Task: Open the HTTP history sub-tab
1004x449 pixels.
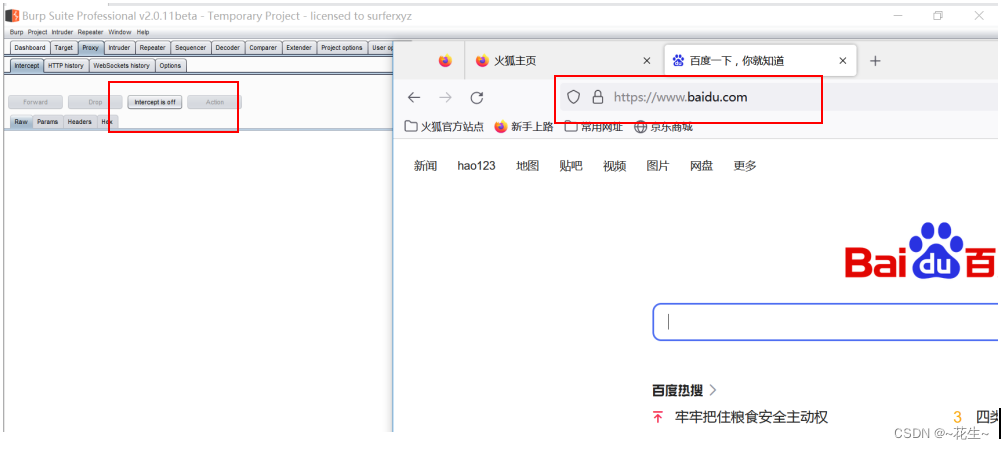Action: (x=66, y=65)
